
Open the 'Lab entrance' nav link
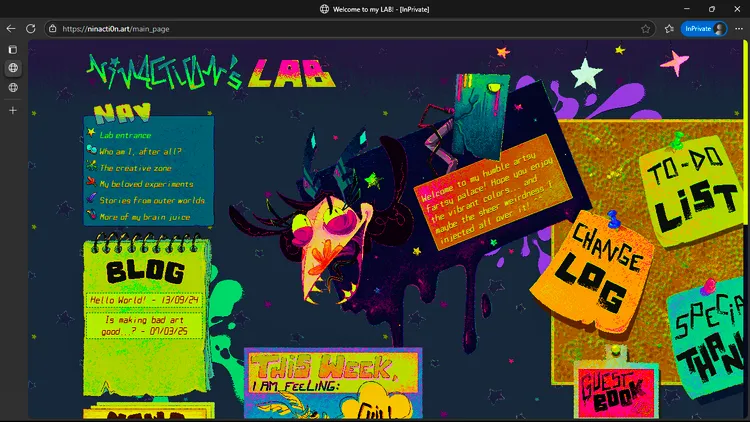point(125,135)
